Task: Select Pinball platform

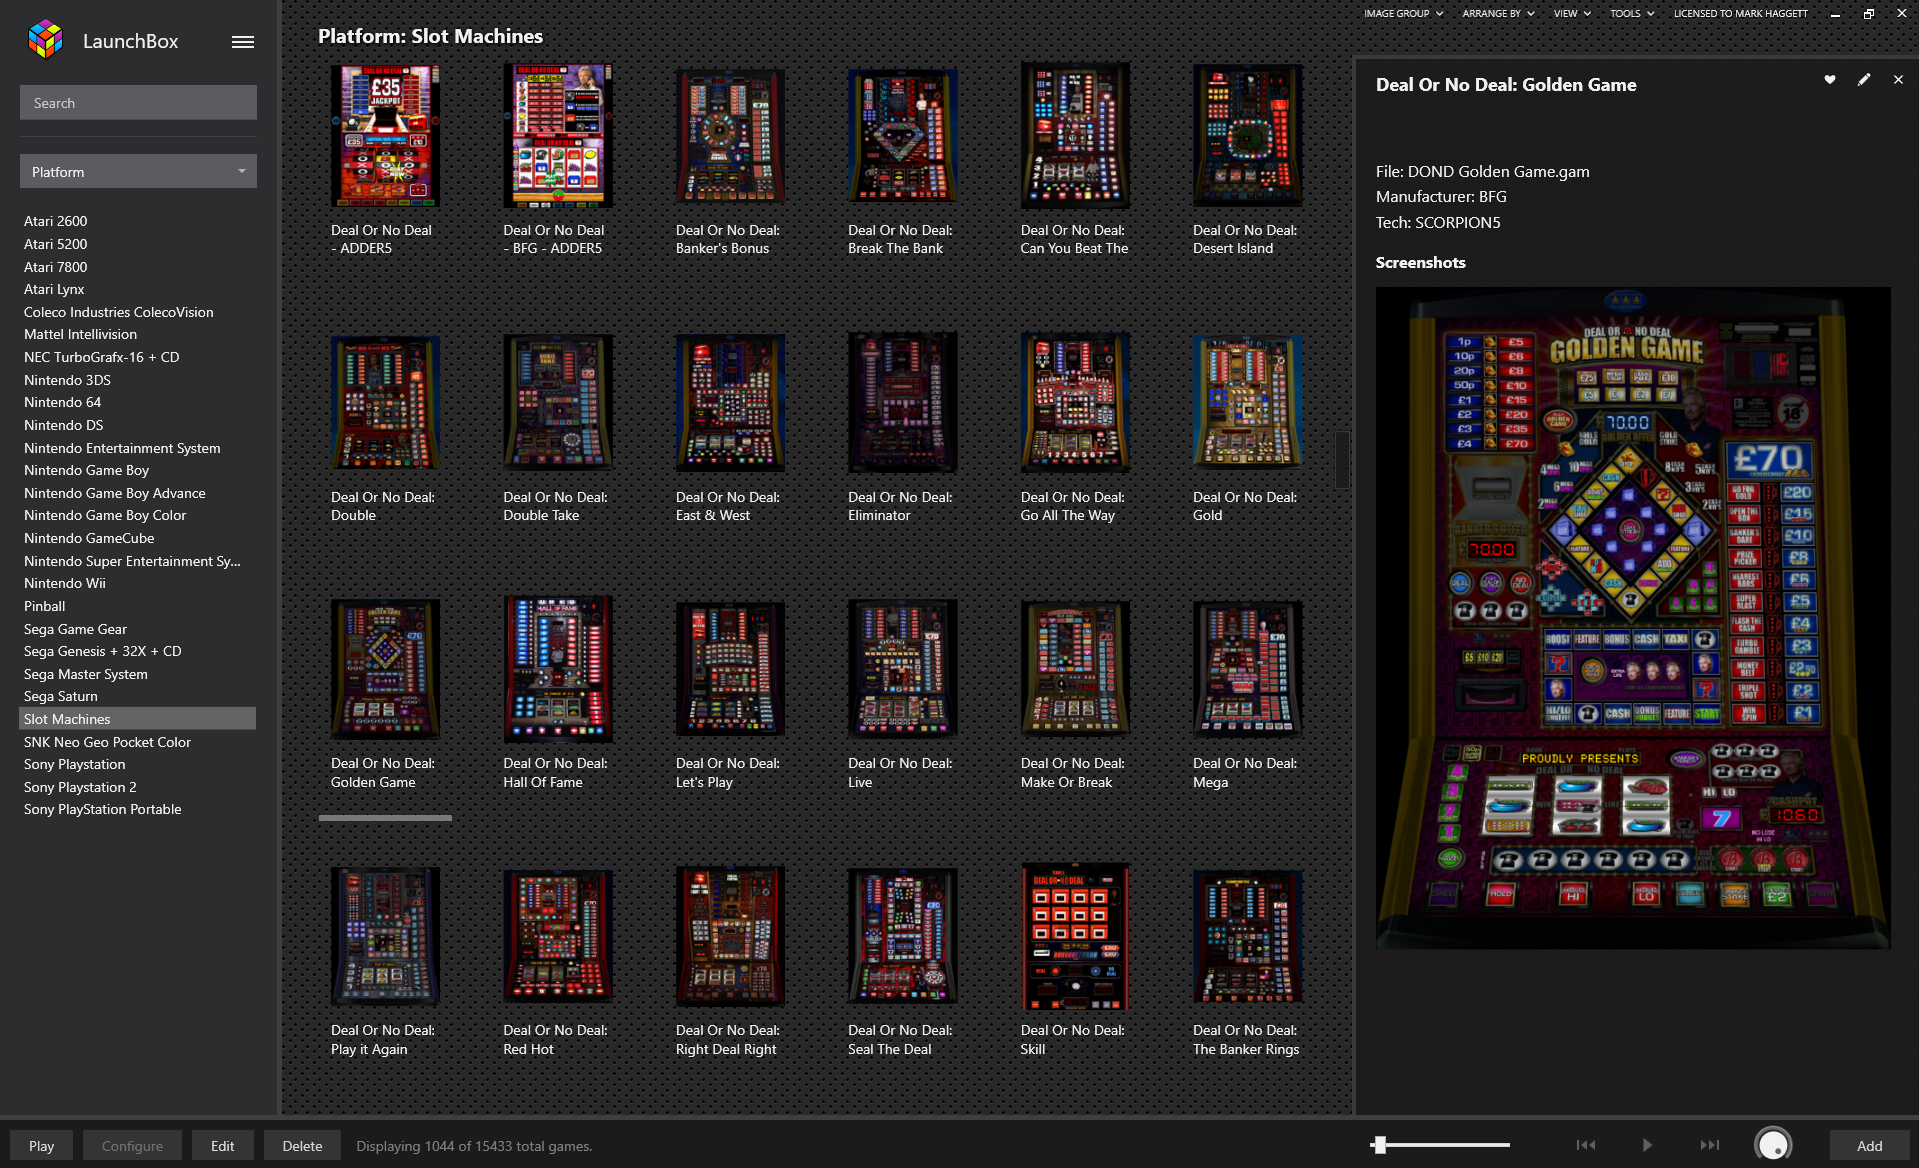Action: pos(45,606)
